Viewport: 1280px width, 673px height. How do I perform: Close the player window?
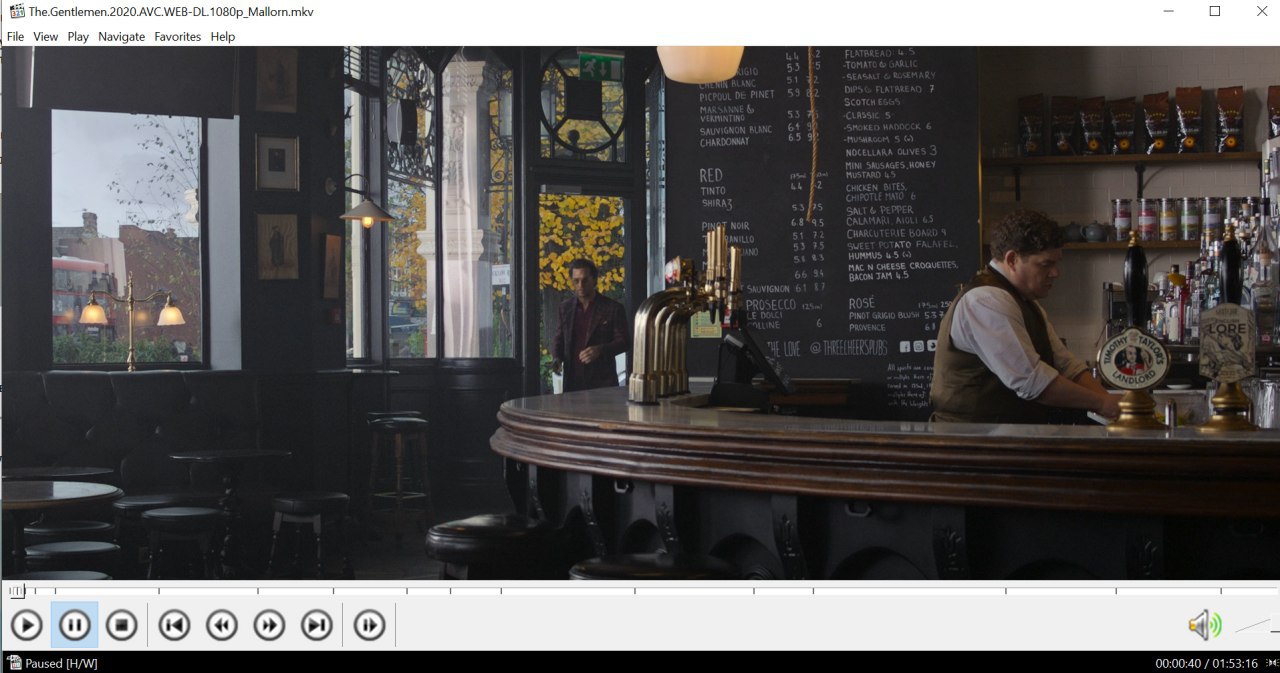(1261, 11)
